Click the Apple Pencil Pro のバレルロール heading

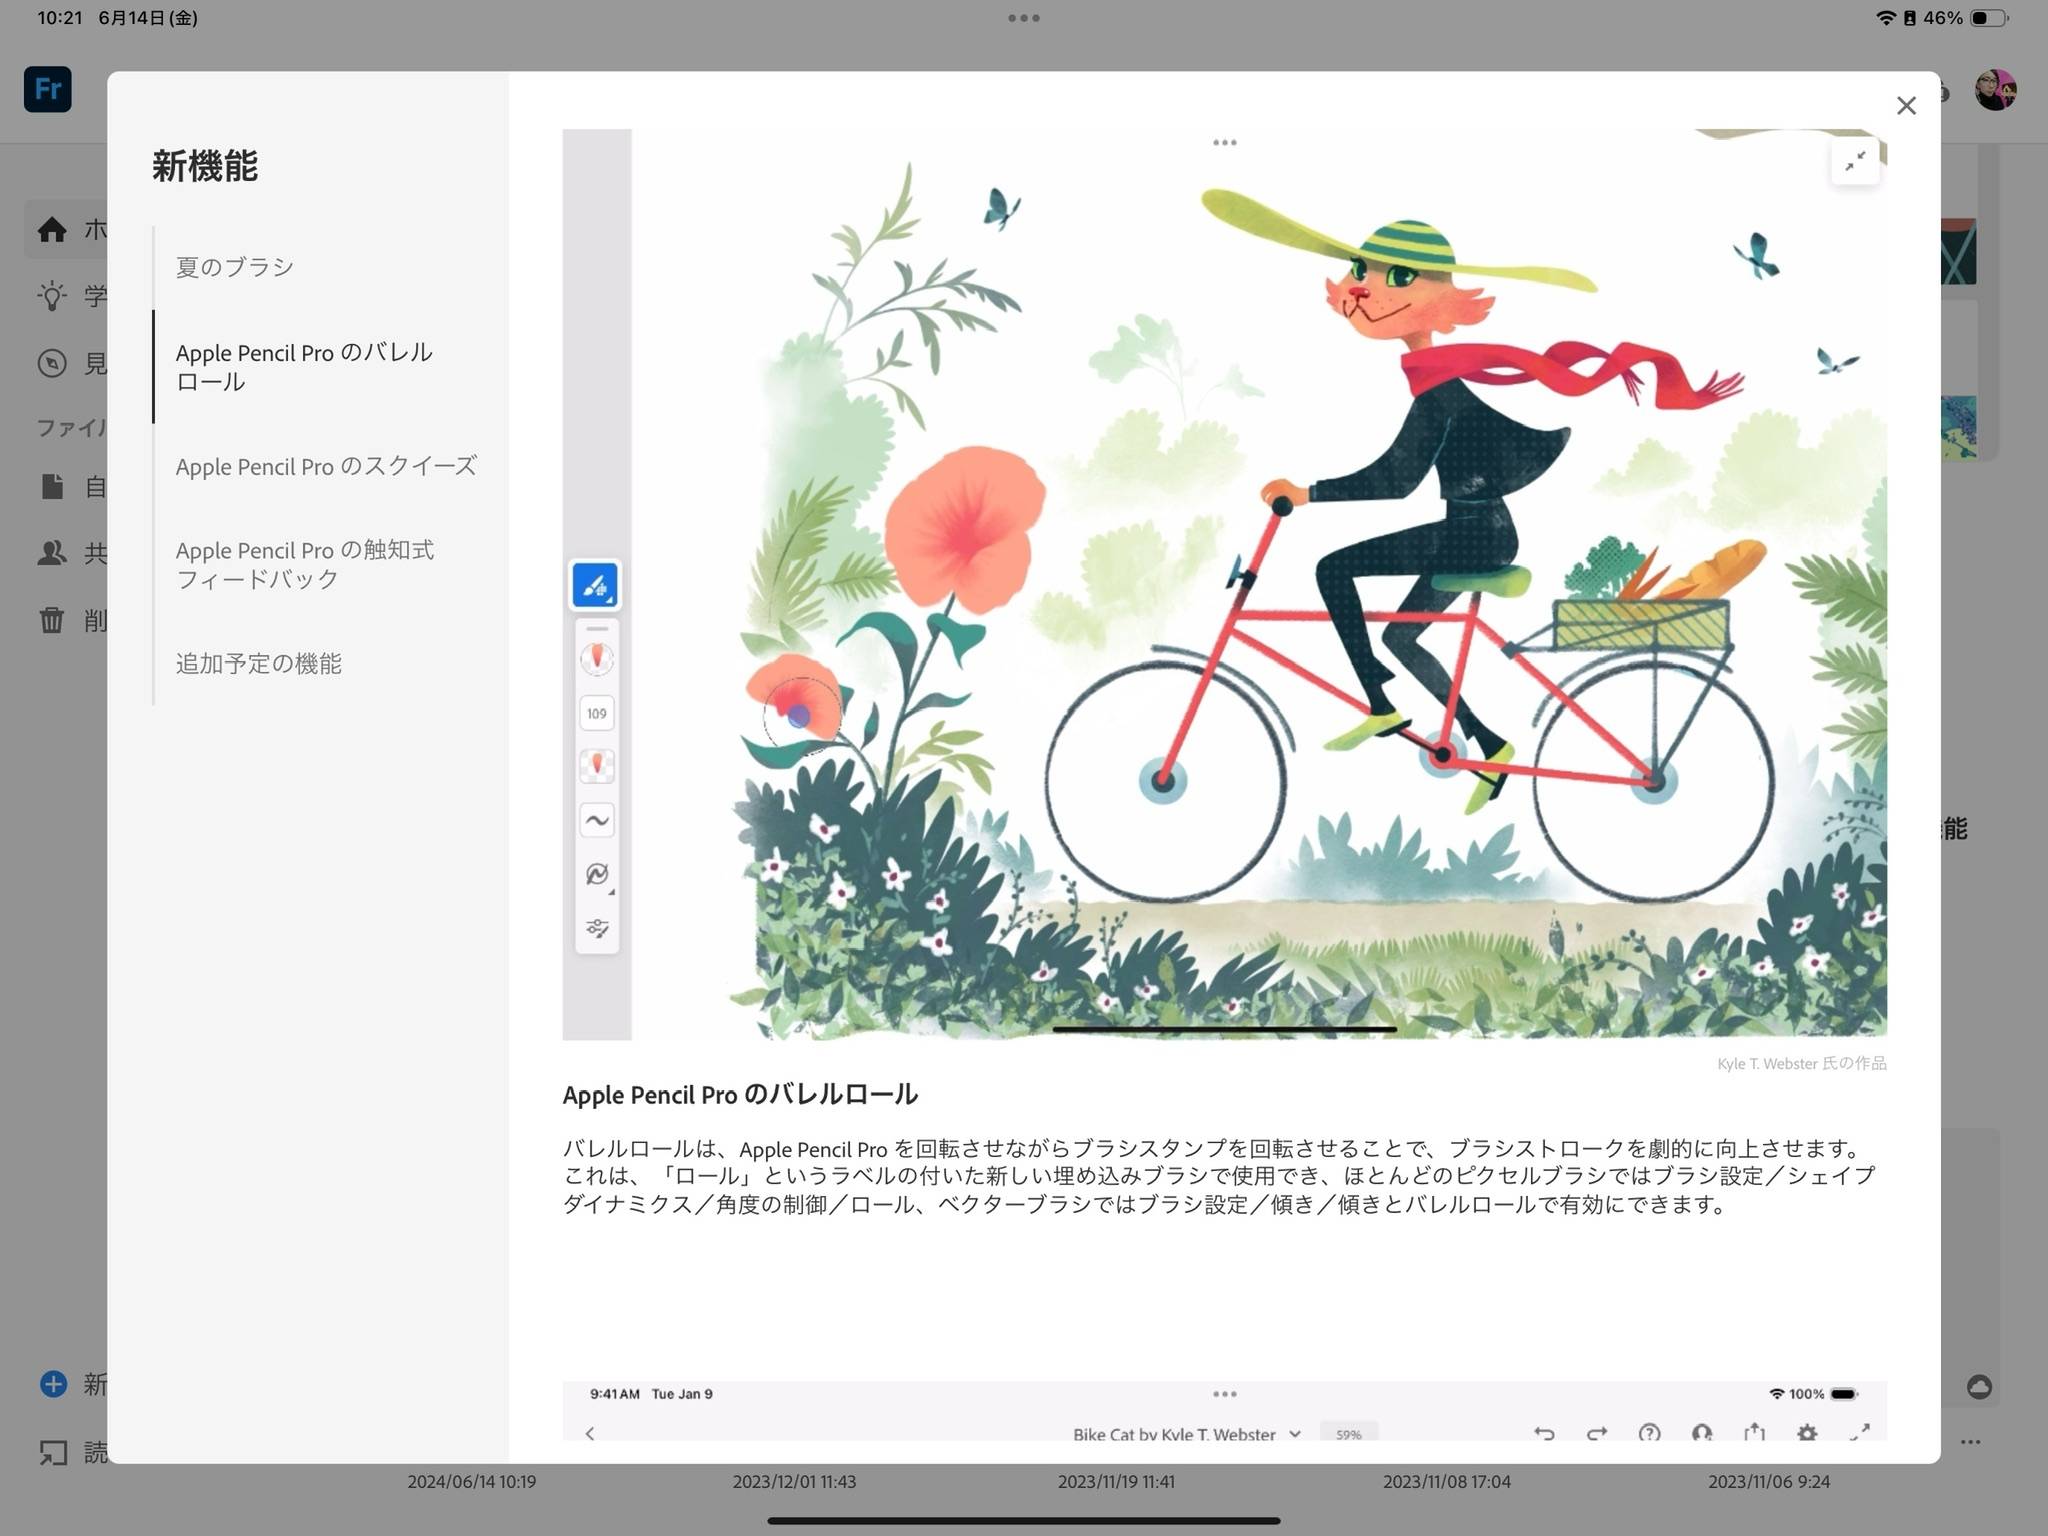(x=740, y=1095)
